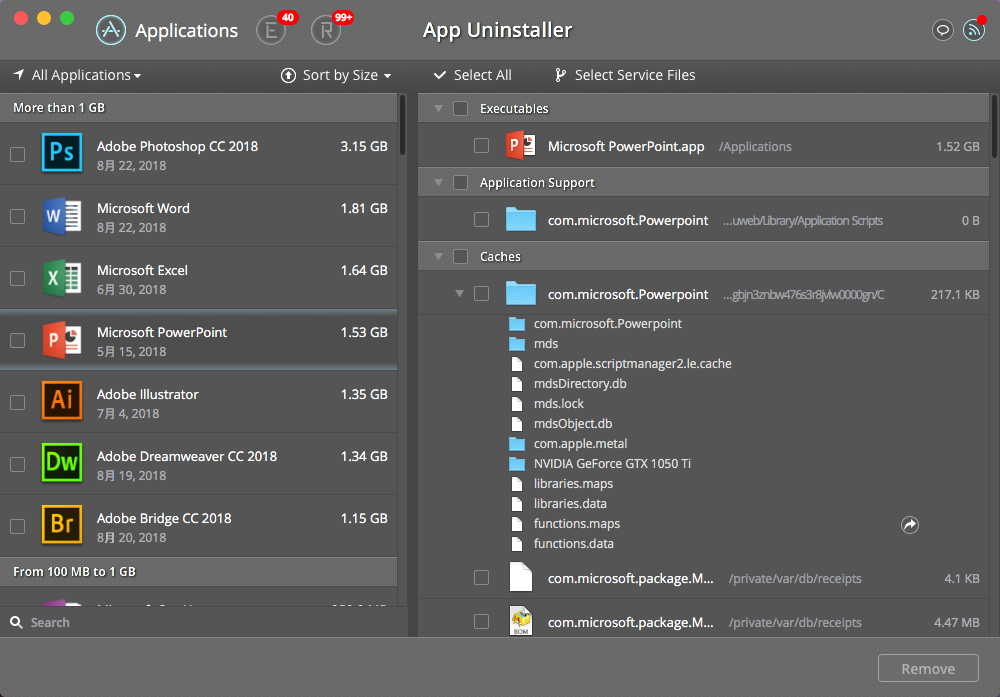Image resolution: width=1000 pixels, height=697 pixels.
Task: Select the Adobe Photoshop CC 2018 row
Action: click(x=198, y=154)
